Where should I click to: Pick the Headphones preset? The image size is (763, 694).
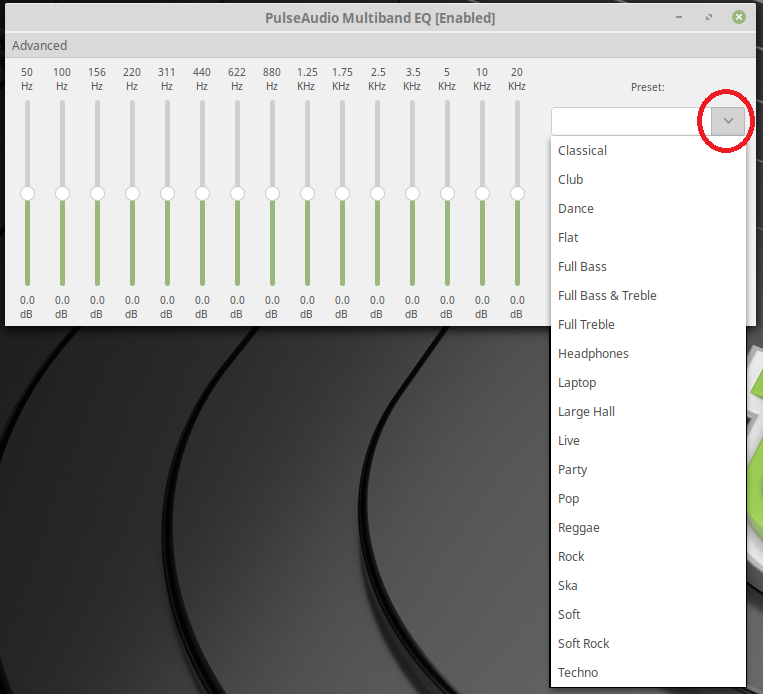pos(648,353)
